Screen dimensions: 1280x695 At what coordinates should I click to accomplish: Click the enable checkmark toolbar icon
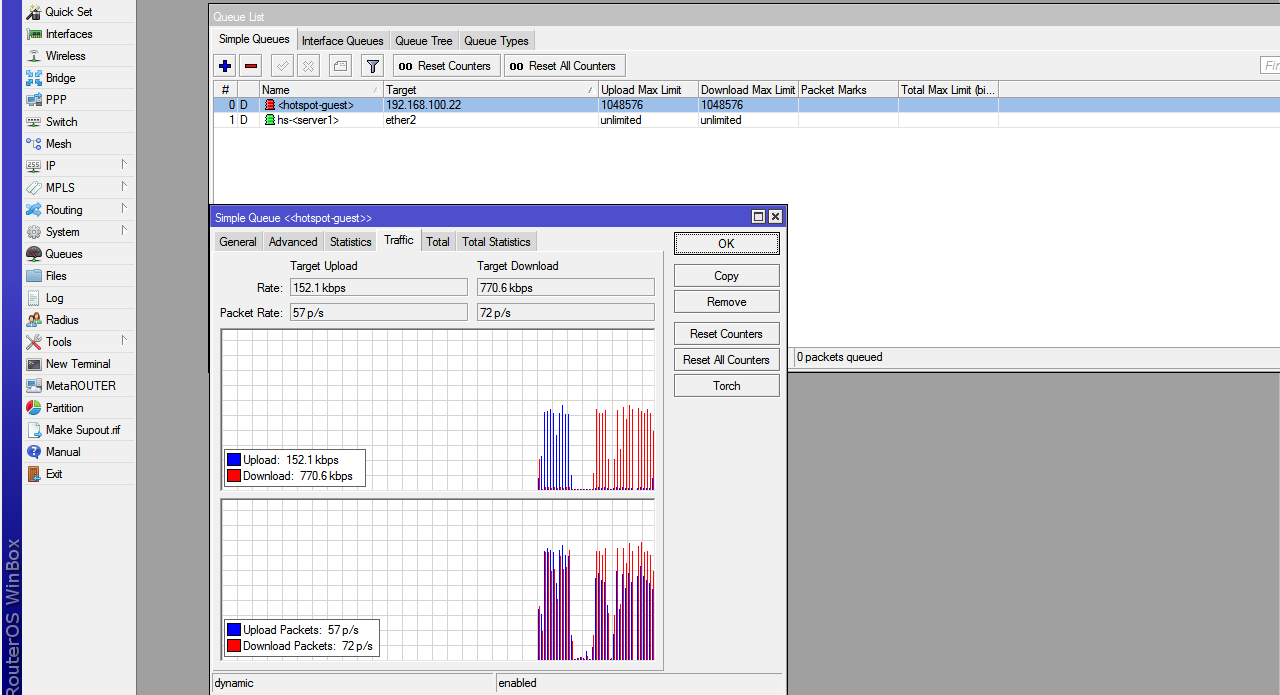click(x=282, y=66)
